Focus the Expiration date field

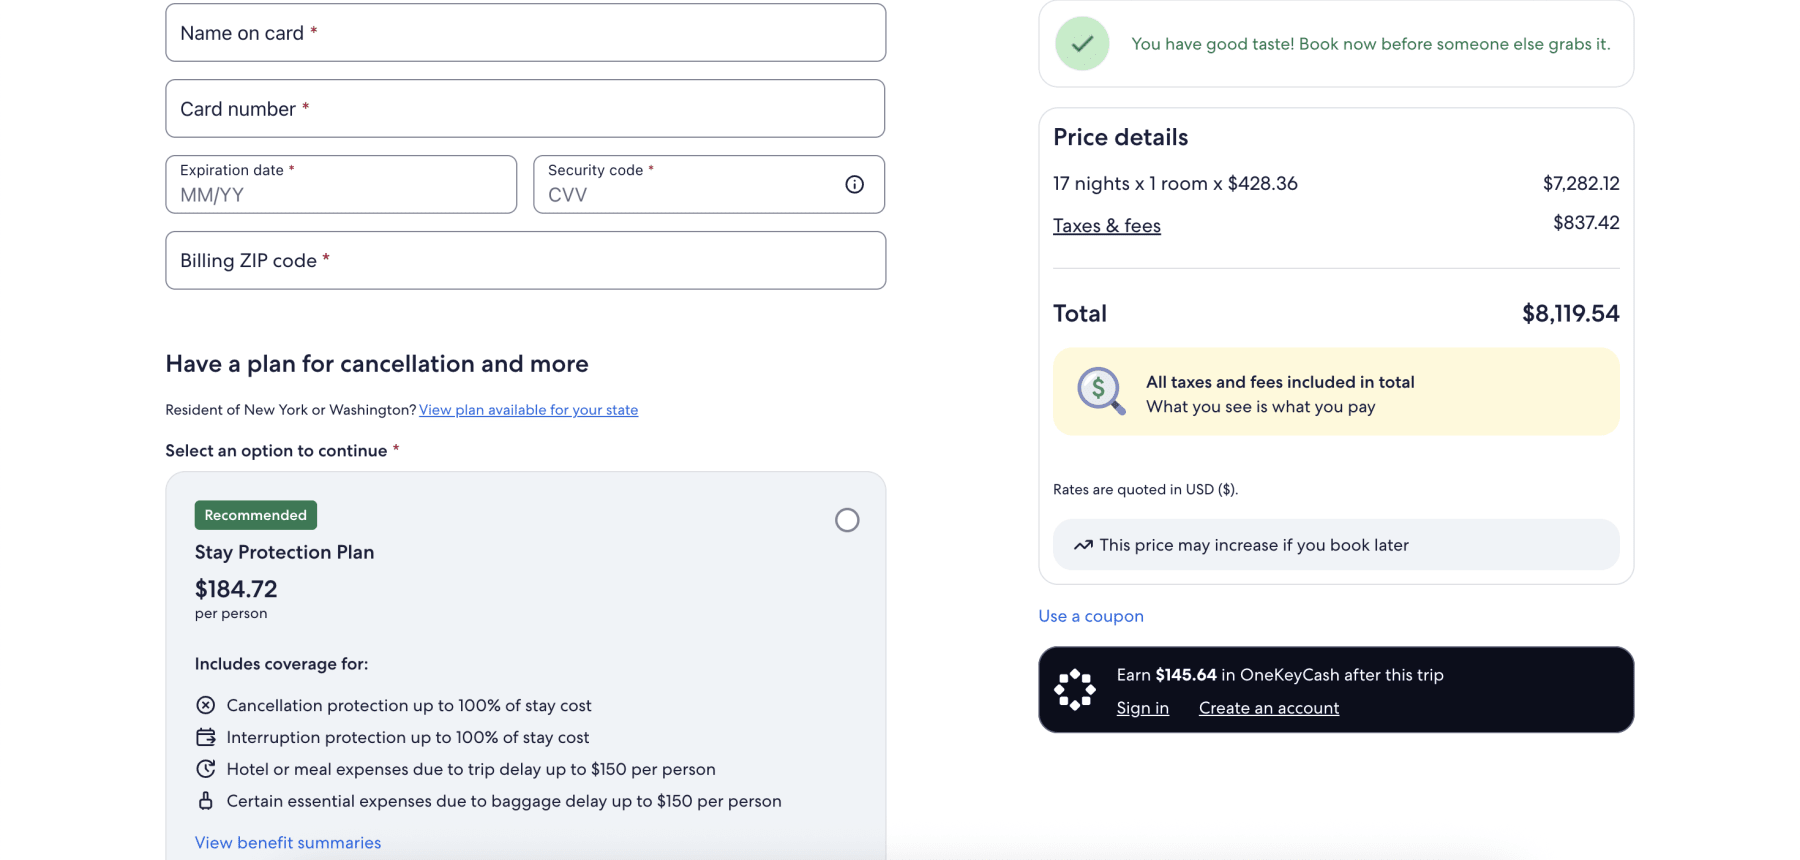(x=340, y=185)
